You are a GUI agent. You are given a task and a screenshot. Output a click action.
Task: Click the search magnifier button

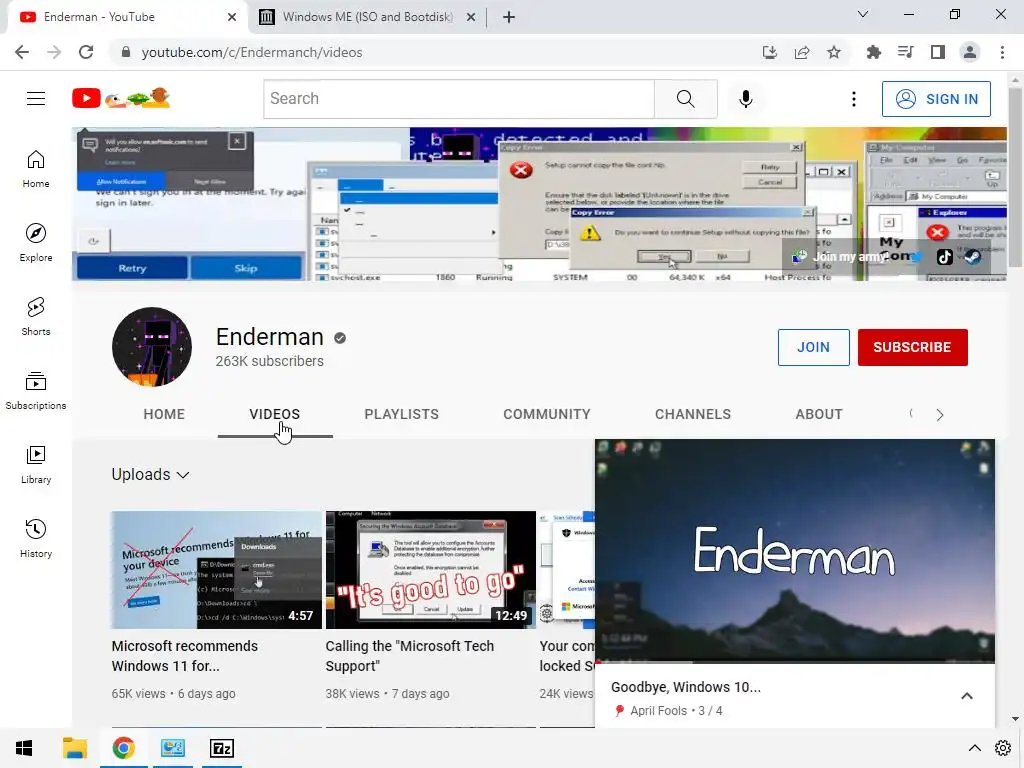[x=686, y=99]
